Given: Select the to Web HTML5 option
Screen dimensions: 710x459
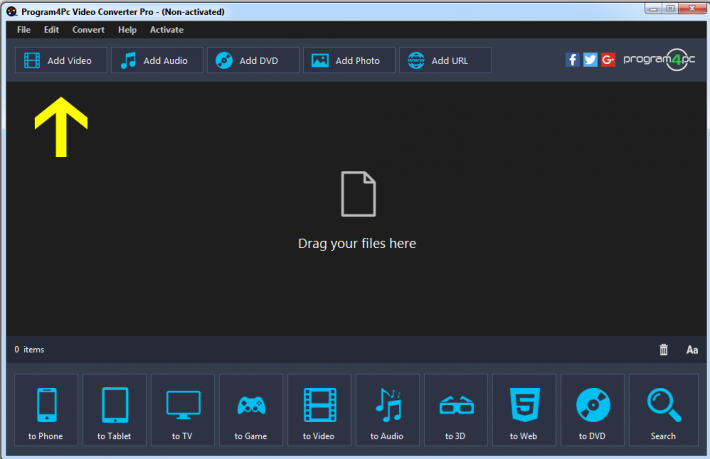Looking at the screenshot, I should pyautogui.click(x=524, y=410).
